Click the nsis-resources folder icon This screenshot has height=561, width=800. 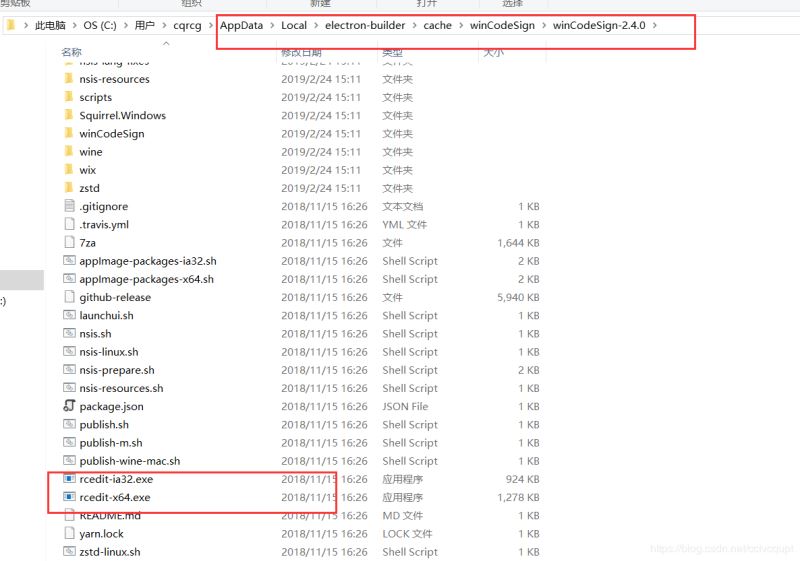[x=69, y=79]
